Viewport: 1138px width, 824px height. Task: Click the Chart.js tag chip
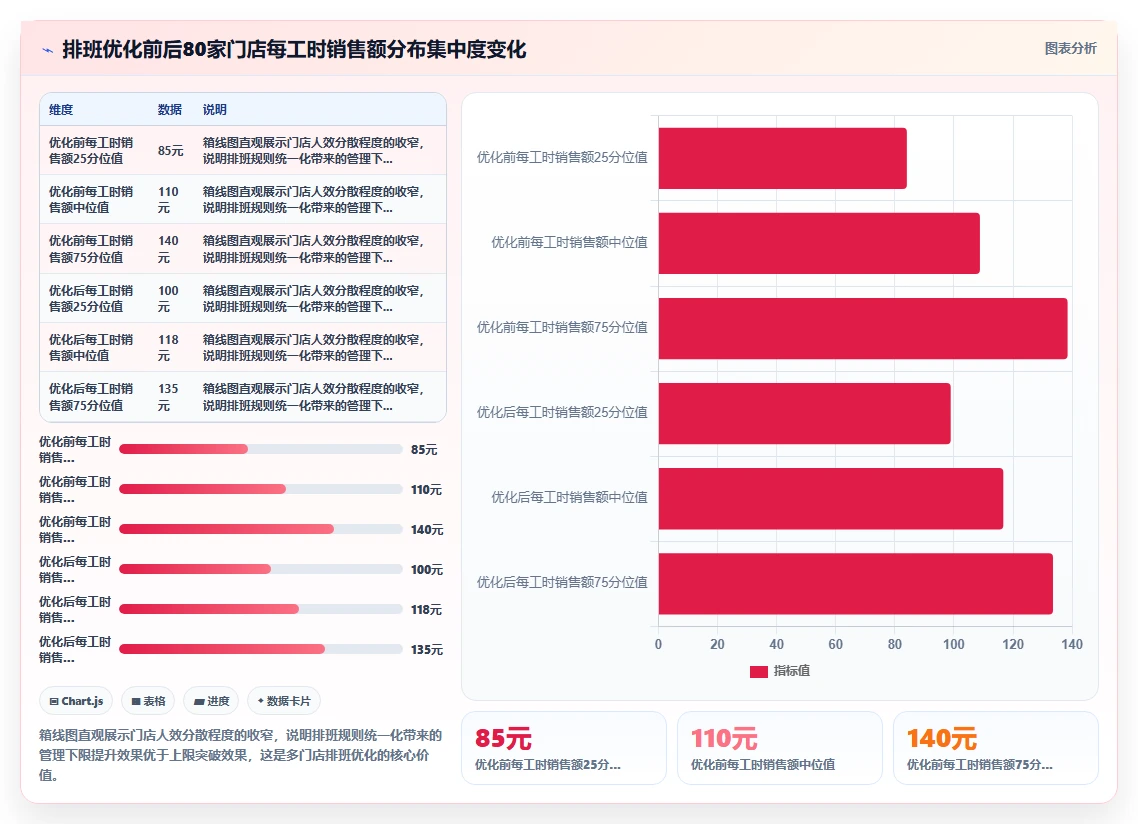(76, 701)
